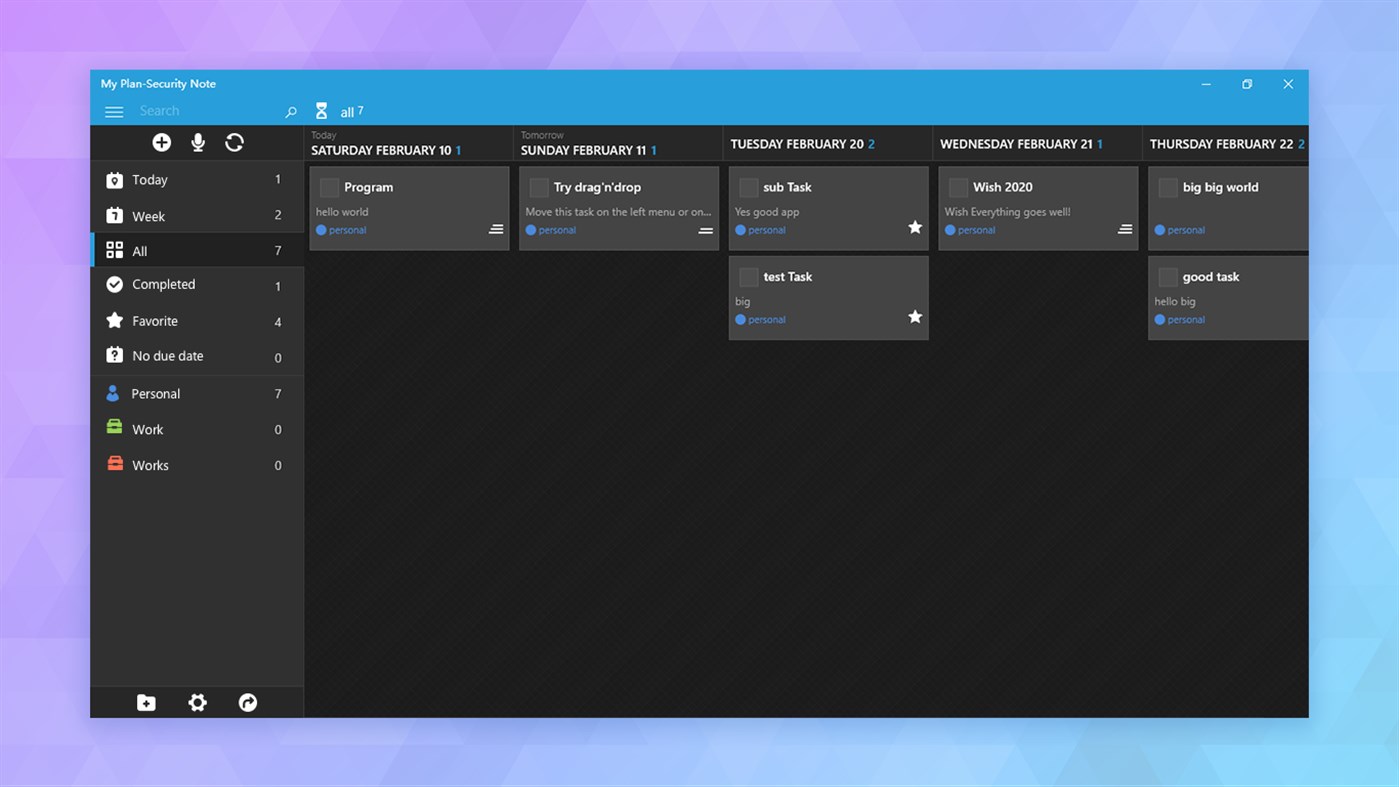Expand notes on the 'Program' card
Image resolution: width=1399 pixels, height=787 pixels.
coord(496,228)
